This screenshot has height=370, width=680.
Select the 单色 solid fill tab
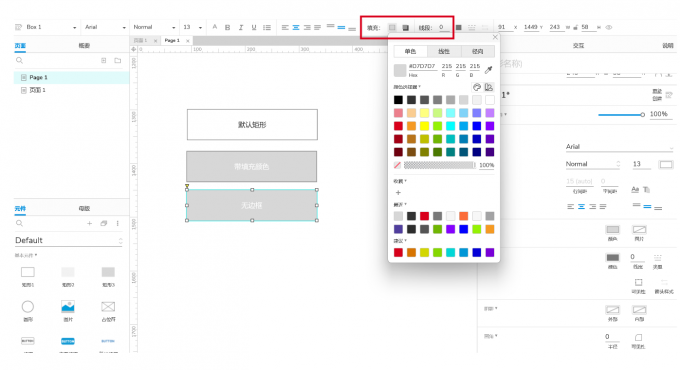coord(410,51)
